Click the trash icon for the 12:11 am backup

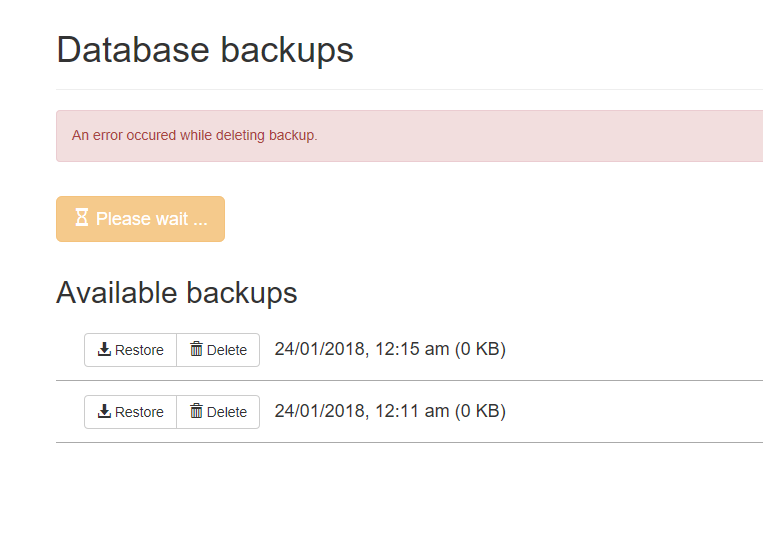click(x=196, y=411)
